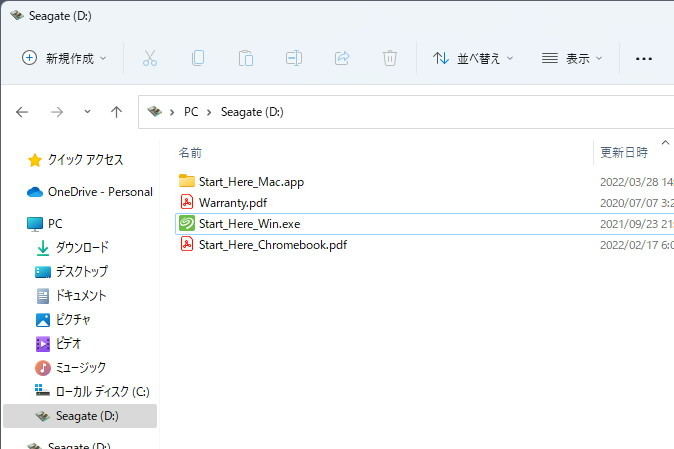
Task: Open クイック アクセス in the sidebar
Action: pyautogui.click(x=75, y=160)
